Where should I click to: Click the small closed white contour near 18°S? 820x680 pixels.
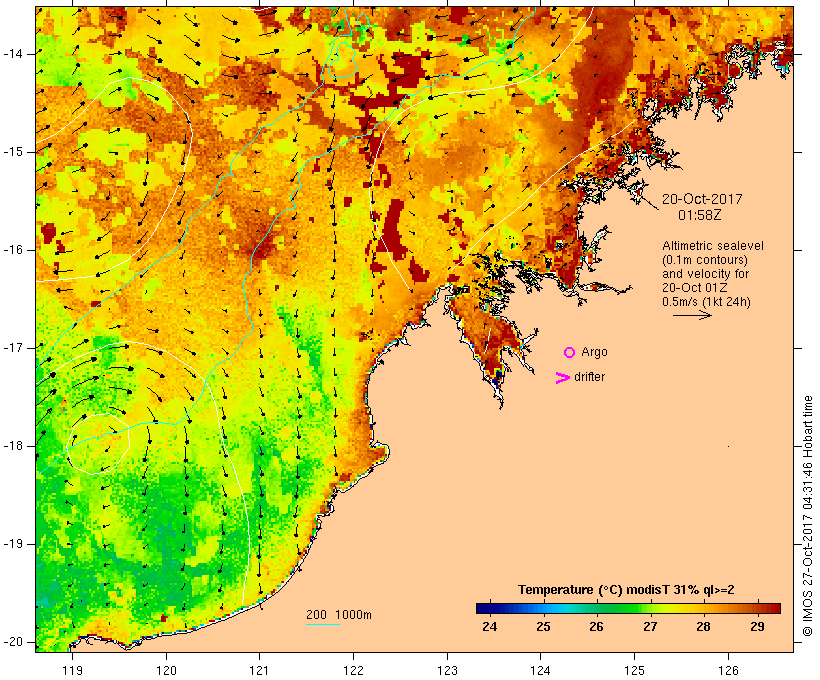(98, 444)
